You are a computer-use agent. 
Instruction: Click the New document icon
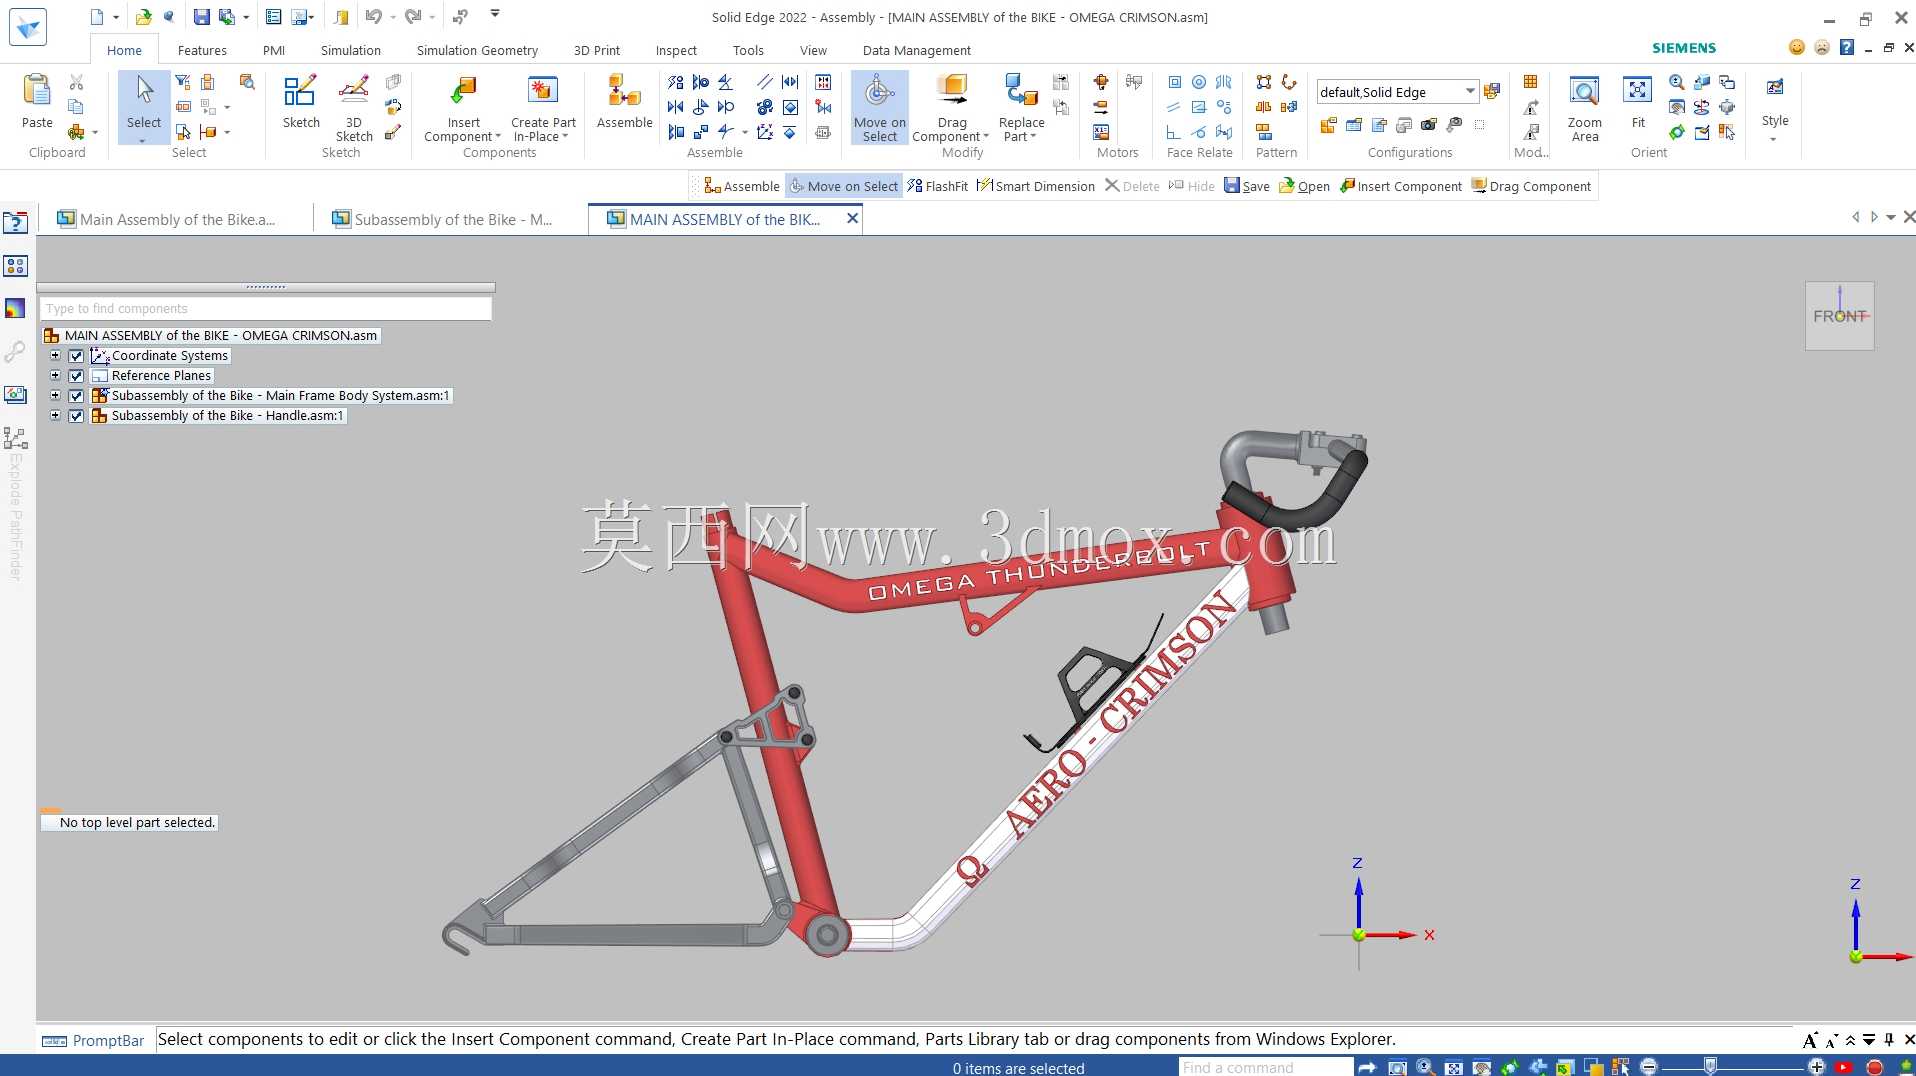pyautogui.click(x=97, y=17)
